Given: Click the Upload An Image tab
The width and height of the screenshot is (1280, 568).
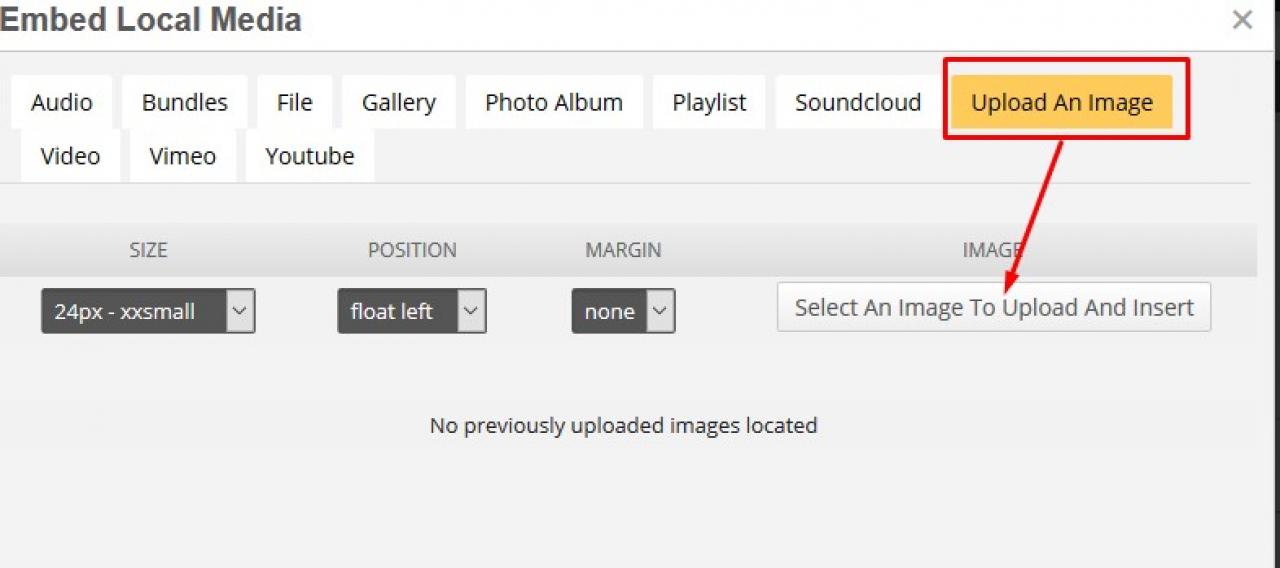Looking at the screenshot, I should coord(1062,102).
